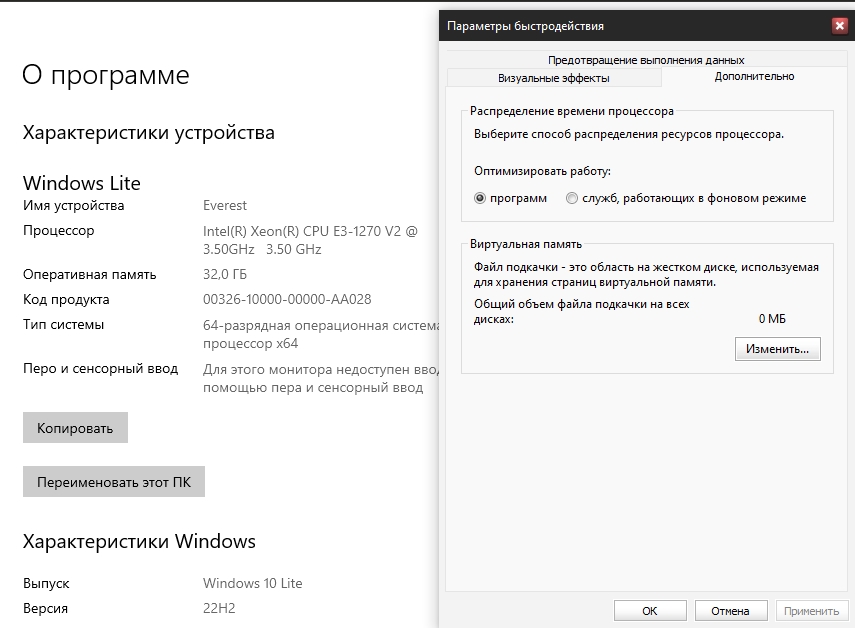Open the Дополнительно tab
The width and height of the screenshot is (855, 628).
coord(754,76)
